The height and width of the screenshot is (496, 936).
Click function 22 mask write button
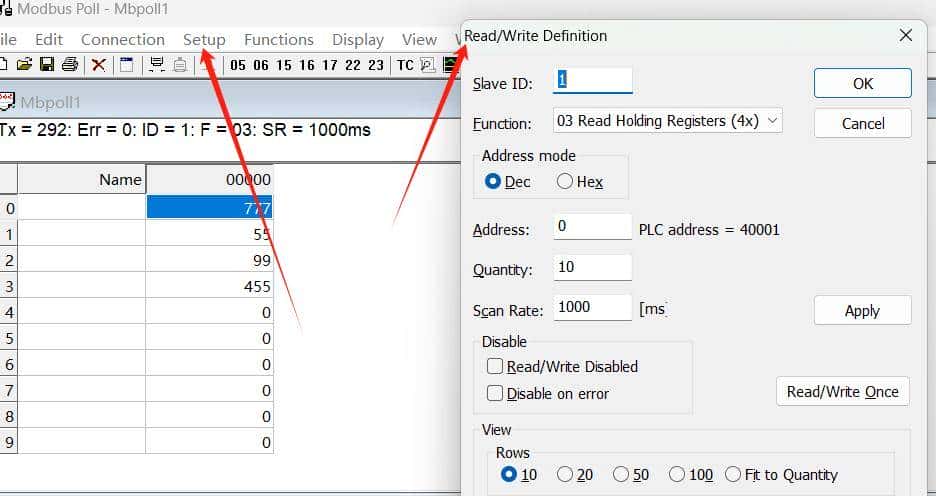tap(353, 65)
